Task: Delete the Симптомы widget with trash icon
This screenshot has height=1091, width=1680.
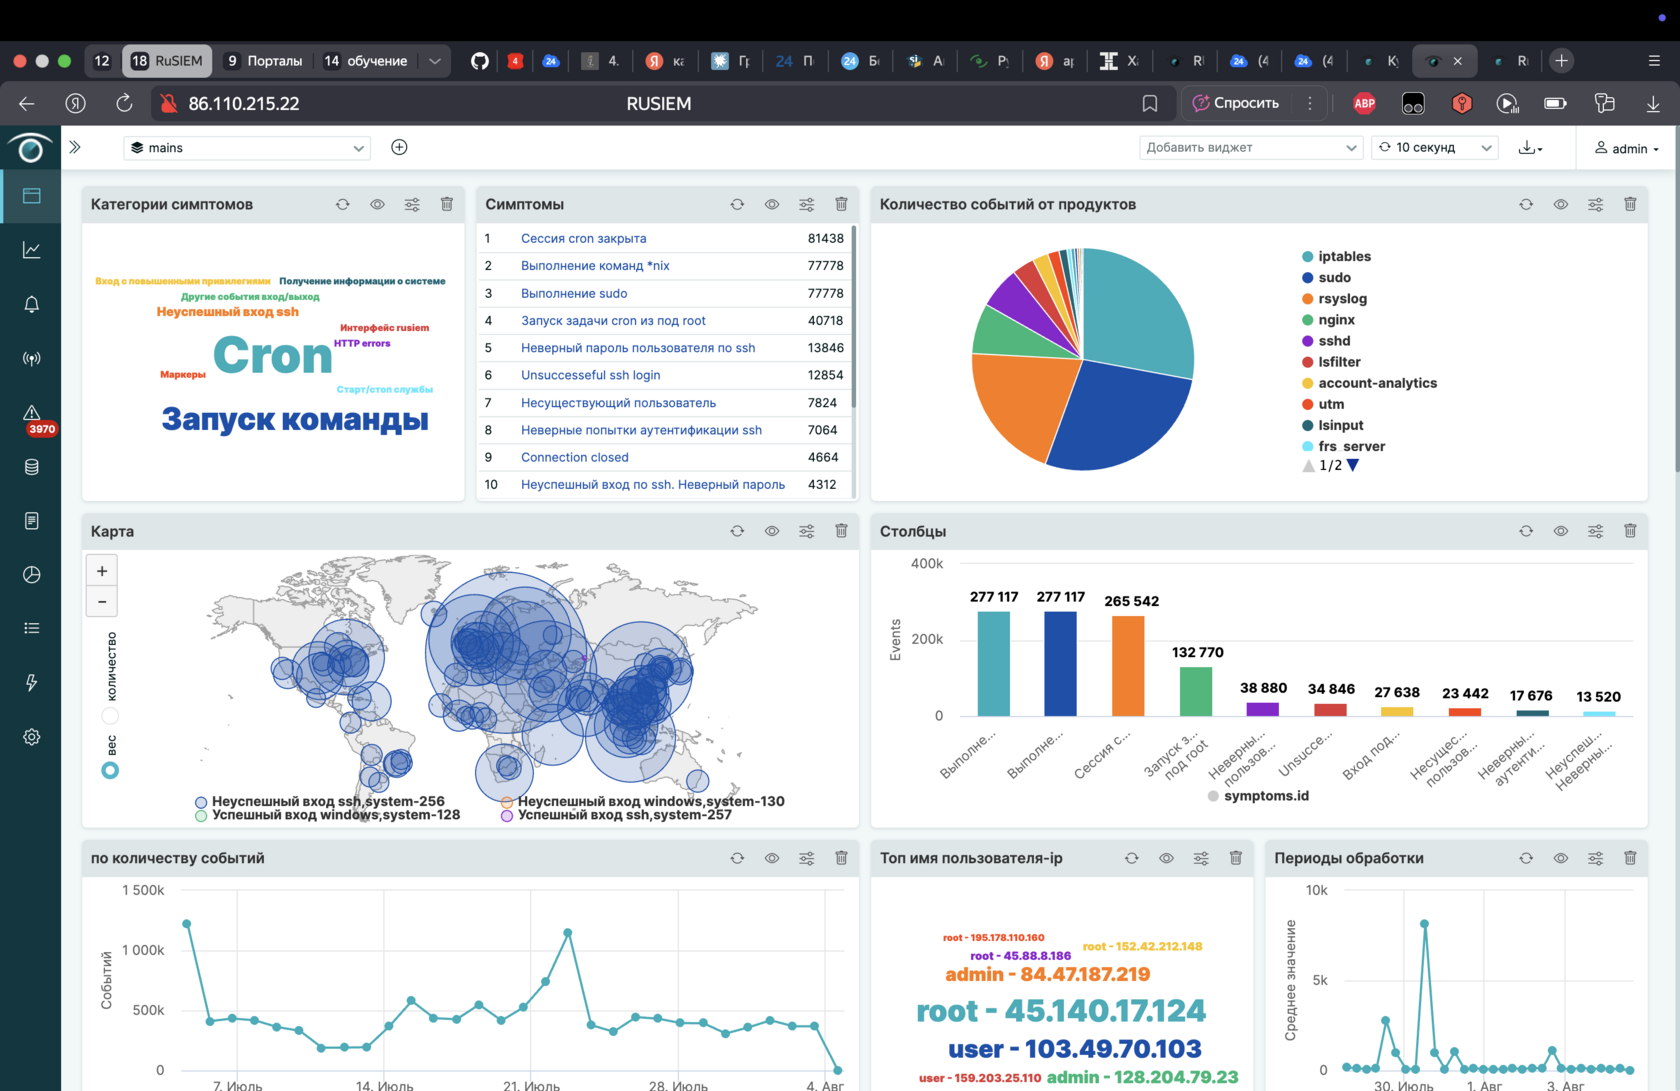Action: (841, 204)
